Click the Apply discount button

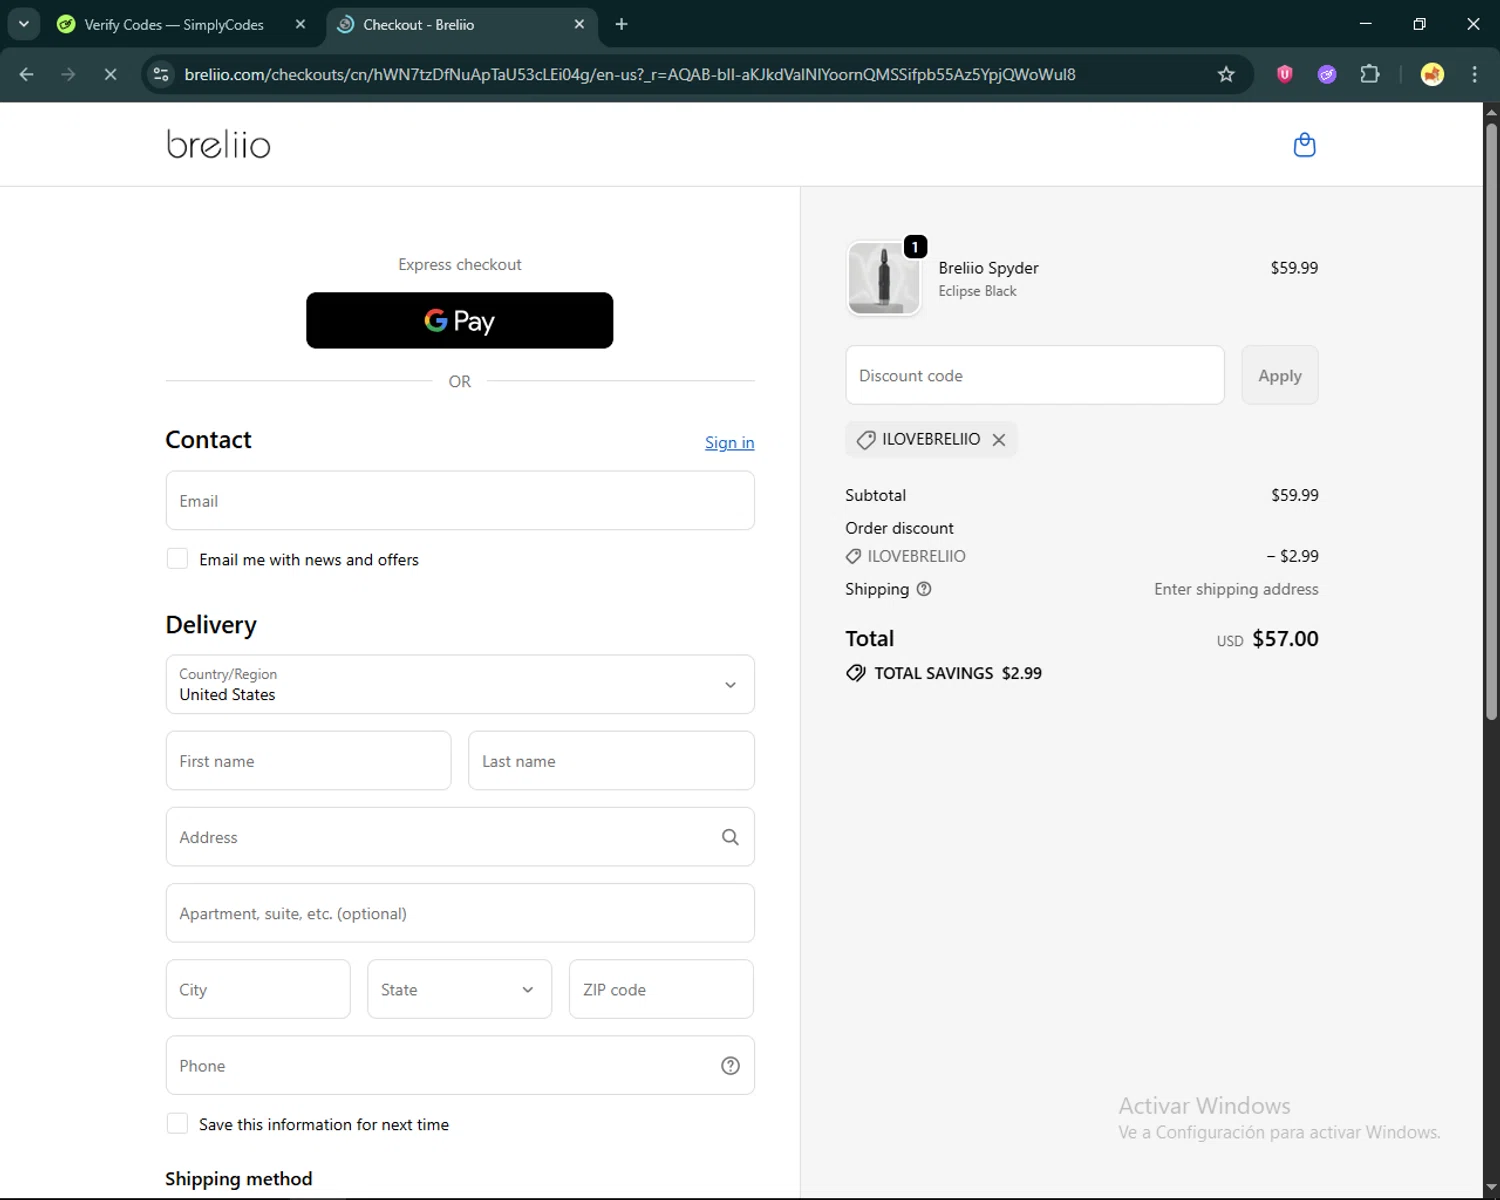coord(1279,375)
